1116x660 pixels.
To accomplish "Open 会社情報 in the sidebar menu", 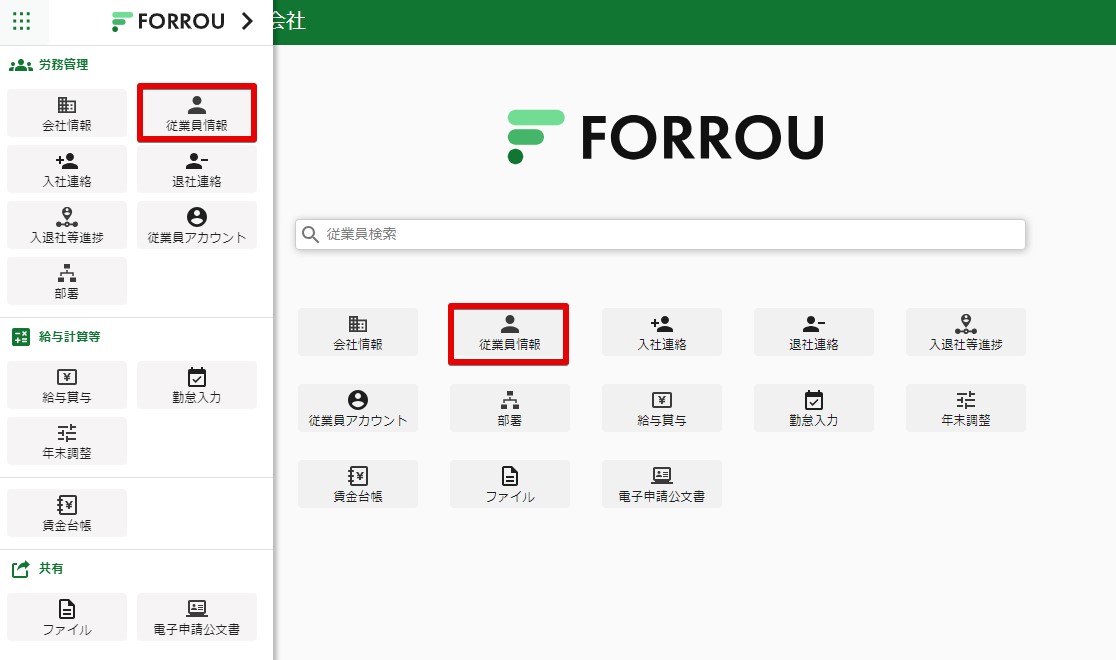I will click(x=67, y=113).
